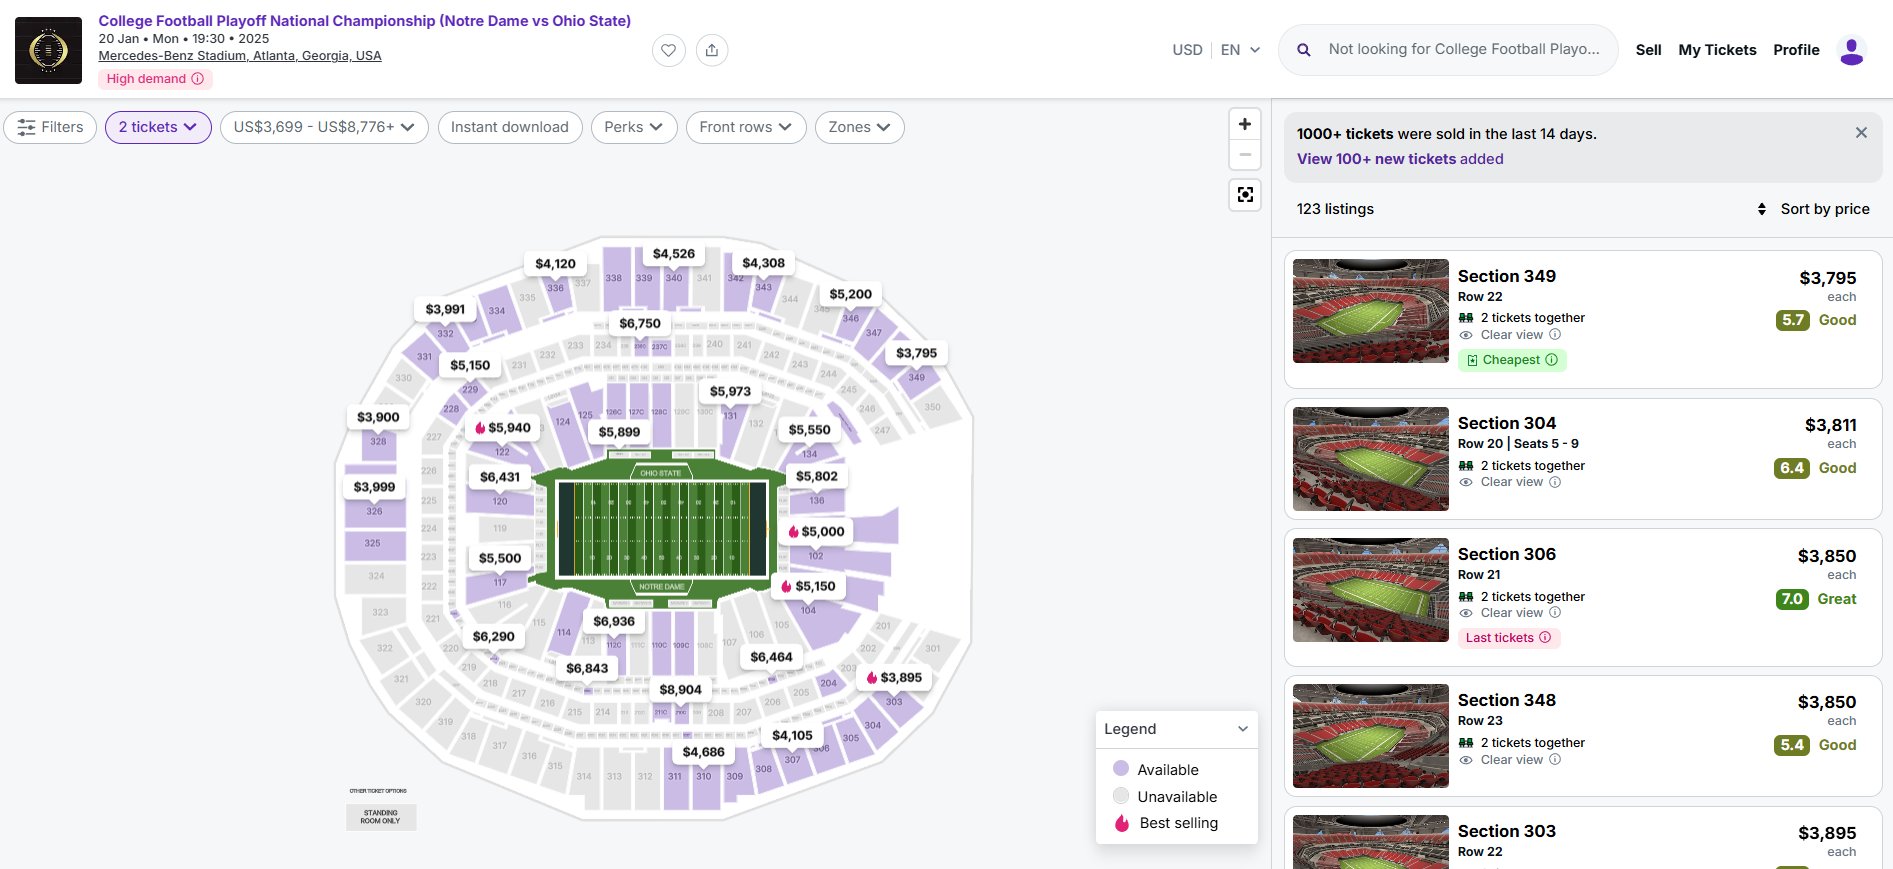Select the $4,105 map price marker
Image resolution: width=1893 pixels, height=869 pixels.
click(x=793, y=736)
